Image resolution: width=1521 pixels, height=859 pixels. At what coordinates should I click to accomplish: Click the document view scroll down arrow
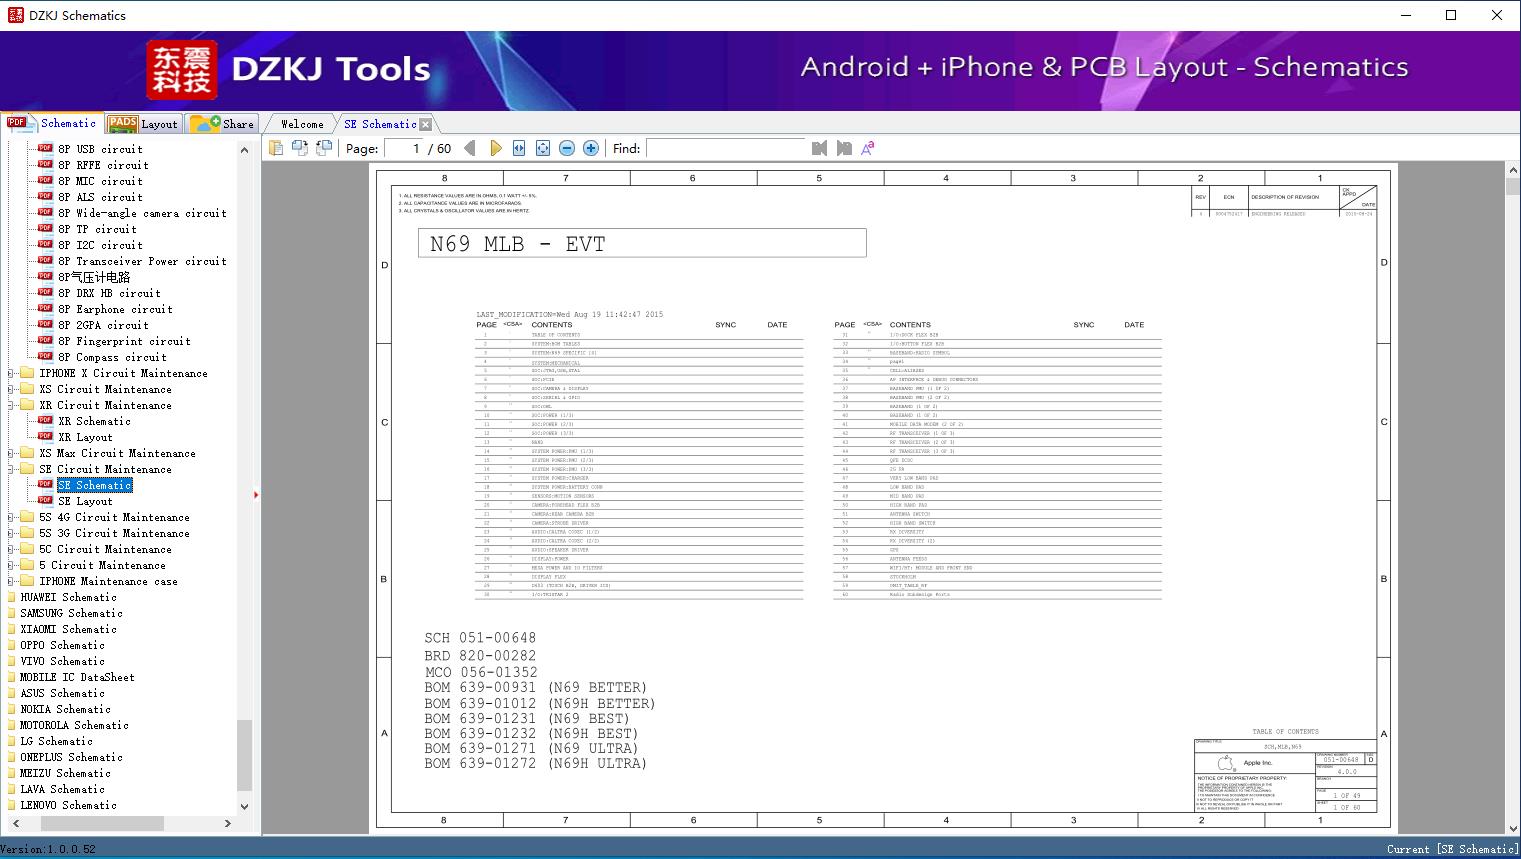[x=1512, y=828]
